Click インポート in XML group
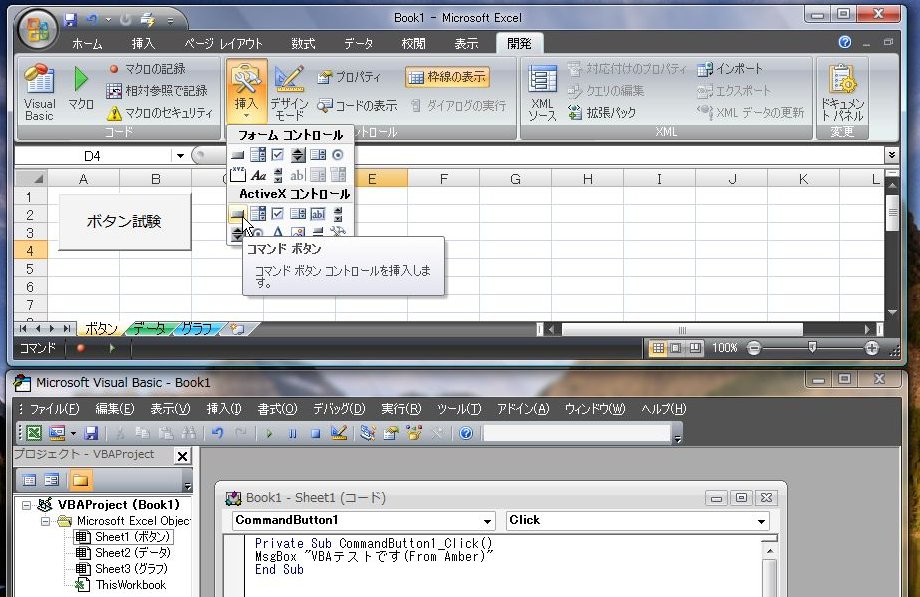920x597 pixels. [x=730, y=69]
